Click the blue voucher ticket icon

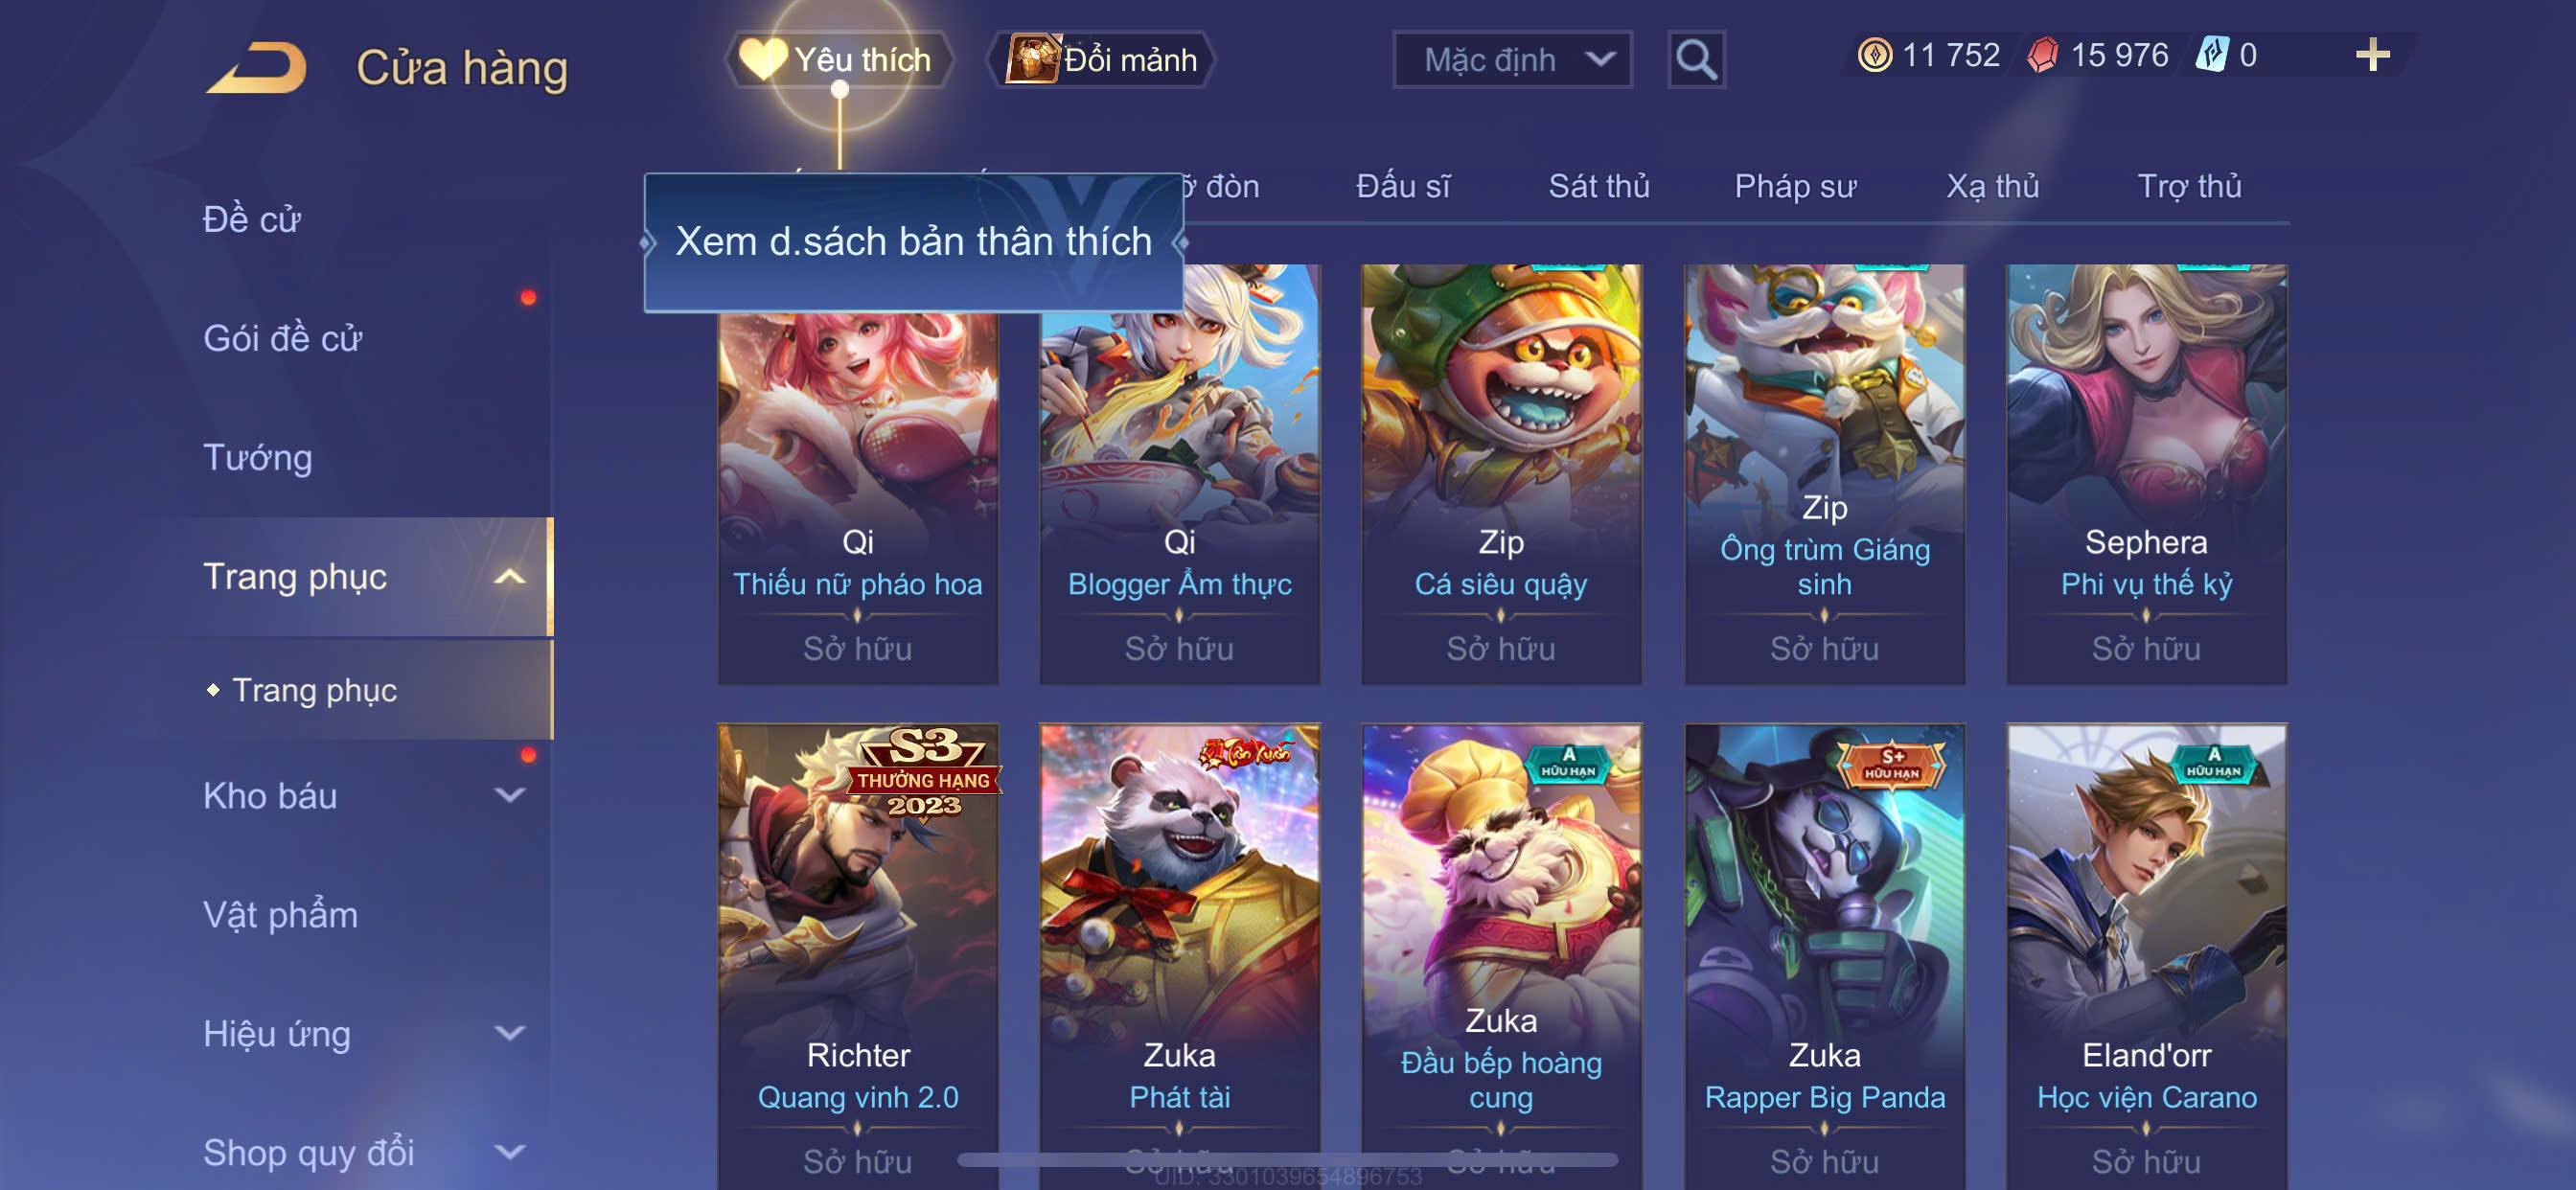tap(2211, 55)
